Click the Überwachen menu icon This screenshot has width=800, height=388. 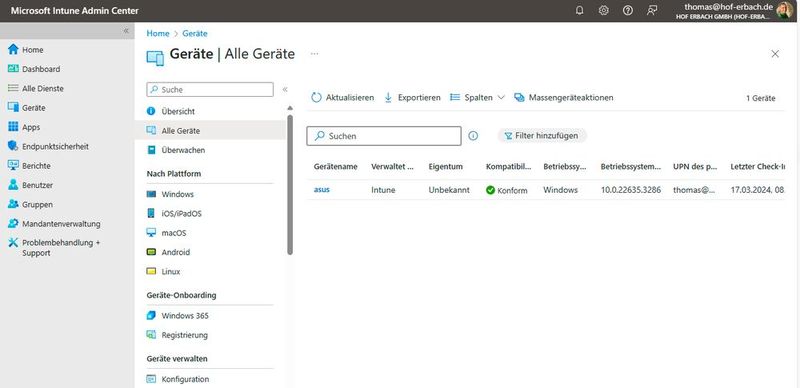151,150
